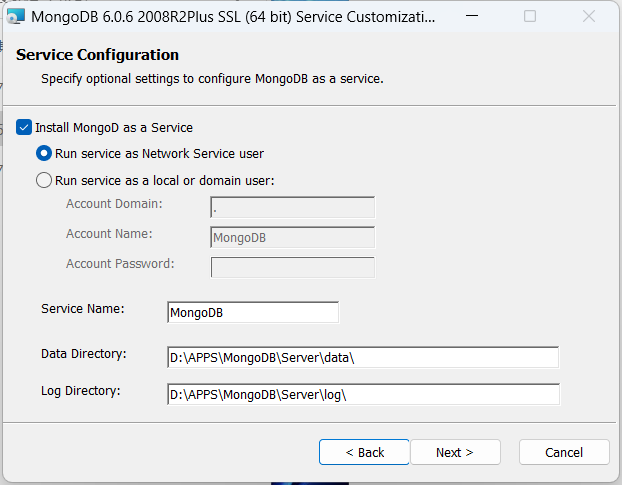Click the 'Specify optional settings' description text
Image resolution: width=622 pixels, height=485 pixels.
(212, 79)
